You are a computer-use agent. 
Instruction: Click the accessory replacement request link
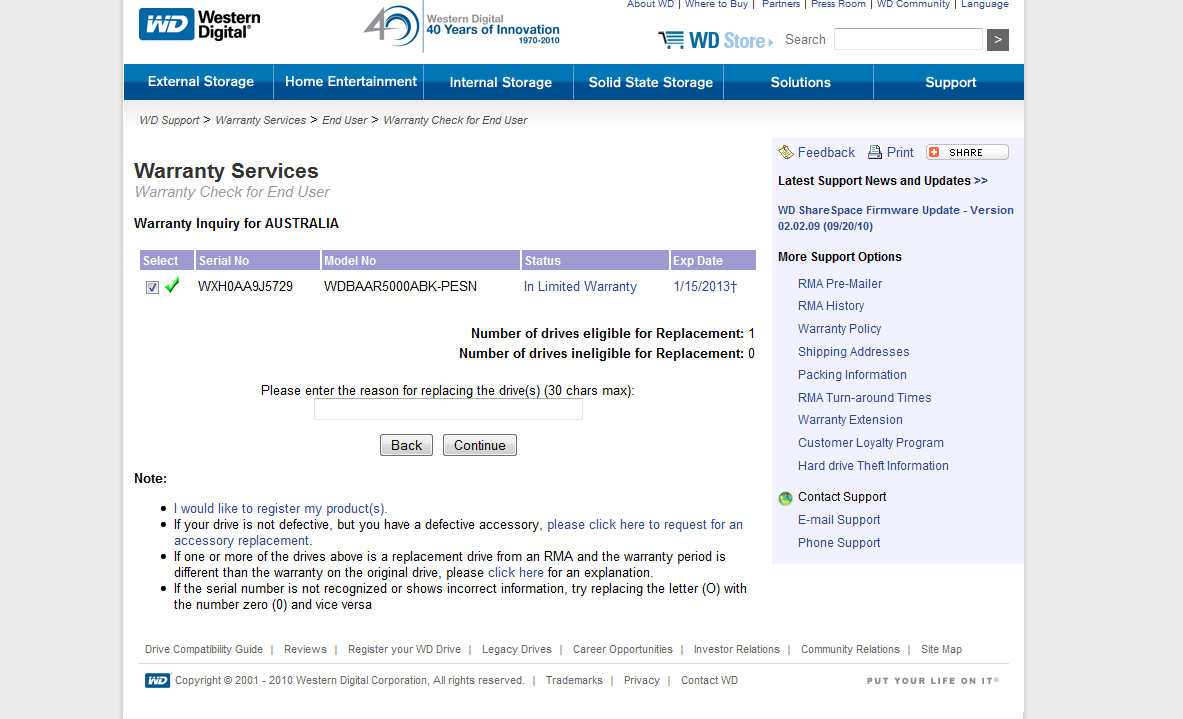click(645, 524)
